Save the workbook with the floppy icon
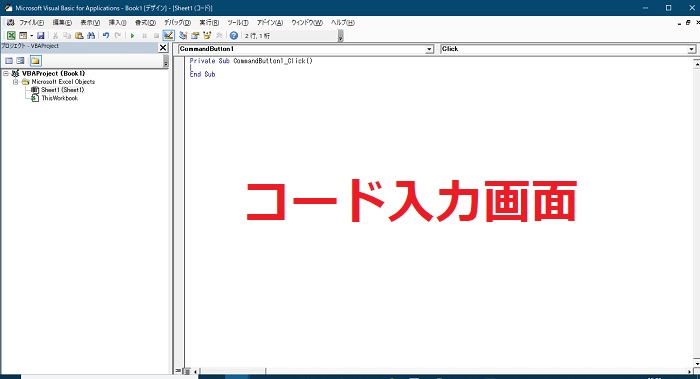The image size is (700, 379). coord(41,35)
